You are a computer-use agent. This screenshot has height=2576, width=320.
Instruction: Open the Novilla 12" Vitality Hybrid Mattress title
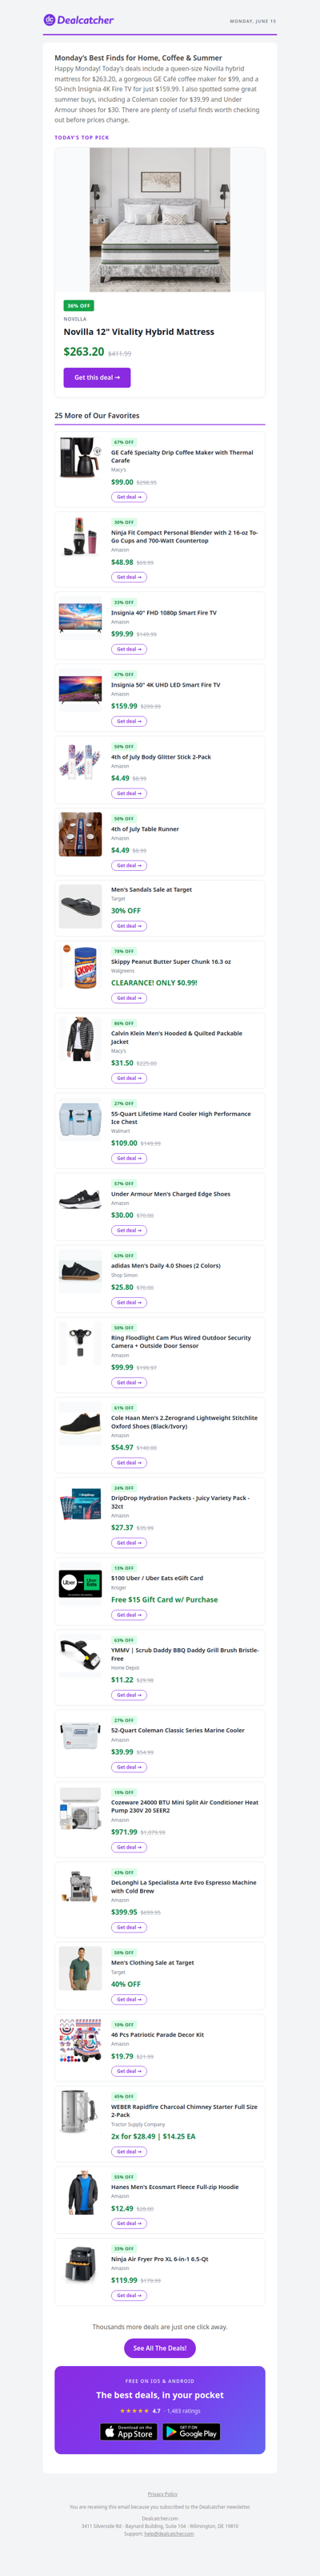point(139,332)
